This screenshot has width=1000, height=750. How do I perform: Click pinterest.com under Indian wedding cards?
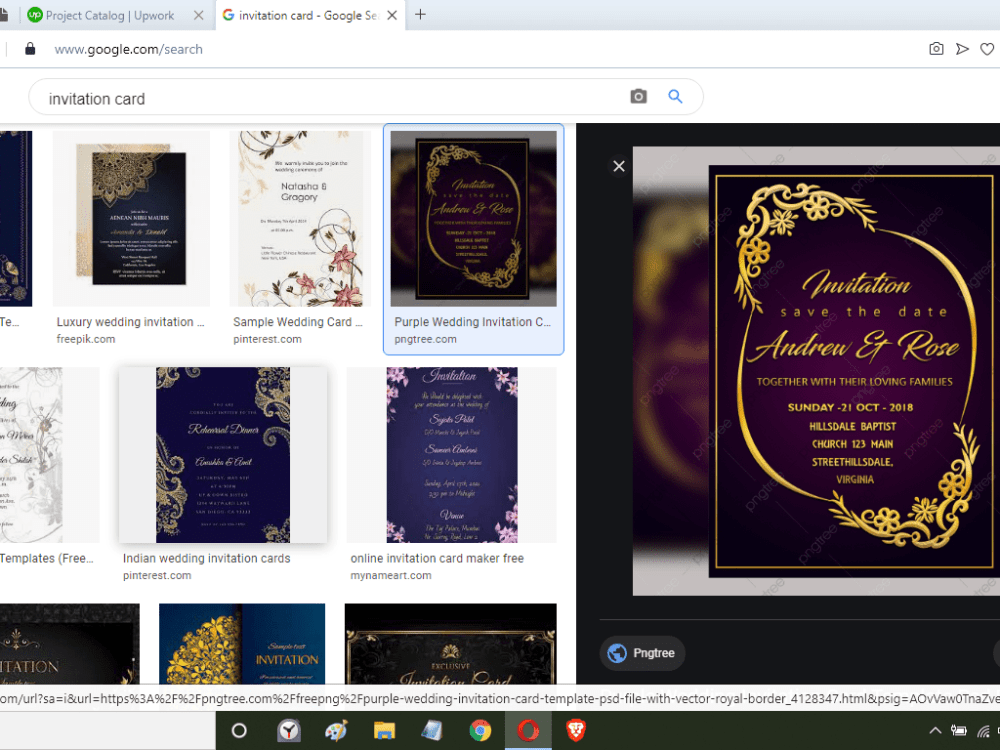coord(157,575)
